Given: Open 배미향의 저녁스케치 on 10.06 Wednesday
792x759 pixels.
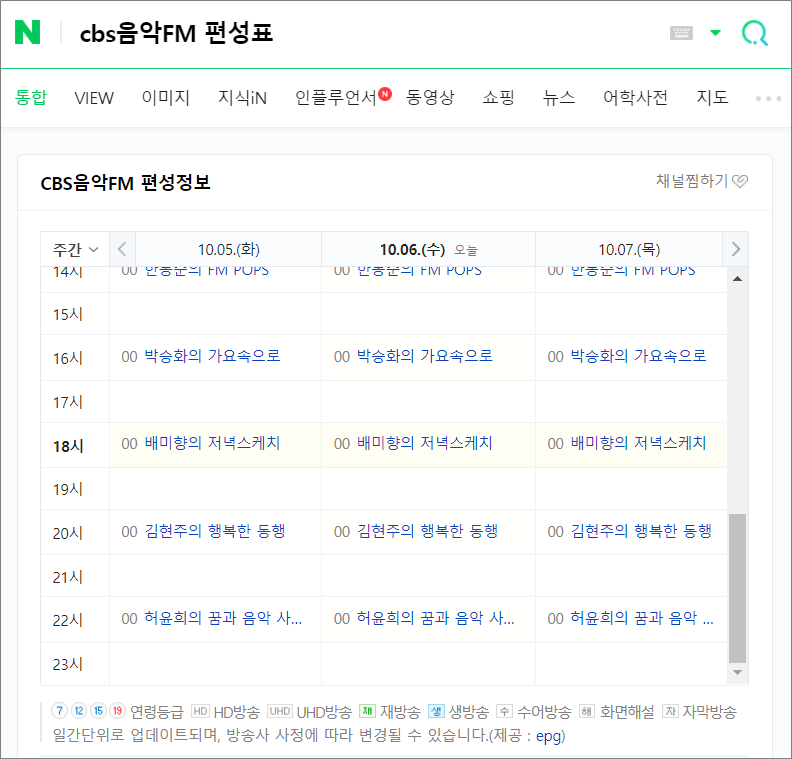Looking at the screenshot, I should [425, 443].
